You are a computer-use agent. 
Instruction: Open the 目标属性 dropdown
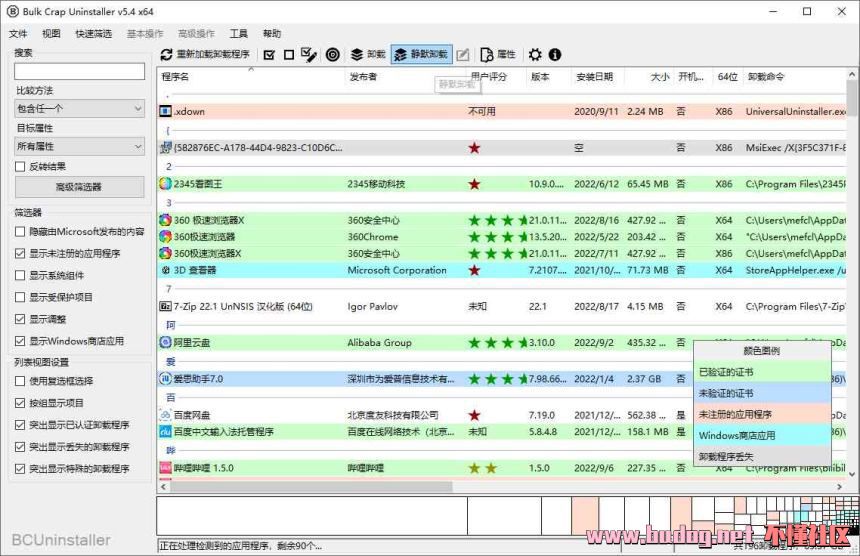tap(79, 146)
